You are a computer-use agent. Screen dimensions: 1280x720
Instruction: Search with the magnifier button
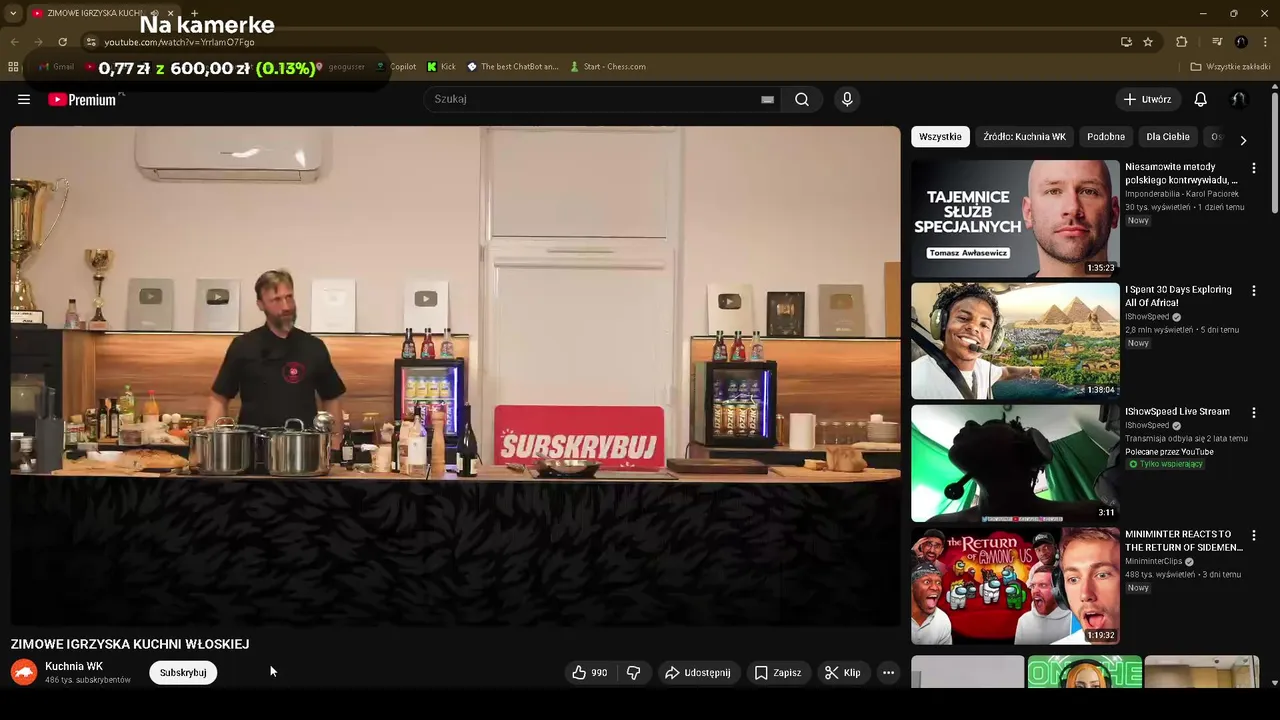tap(802, 99)
